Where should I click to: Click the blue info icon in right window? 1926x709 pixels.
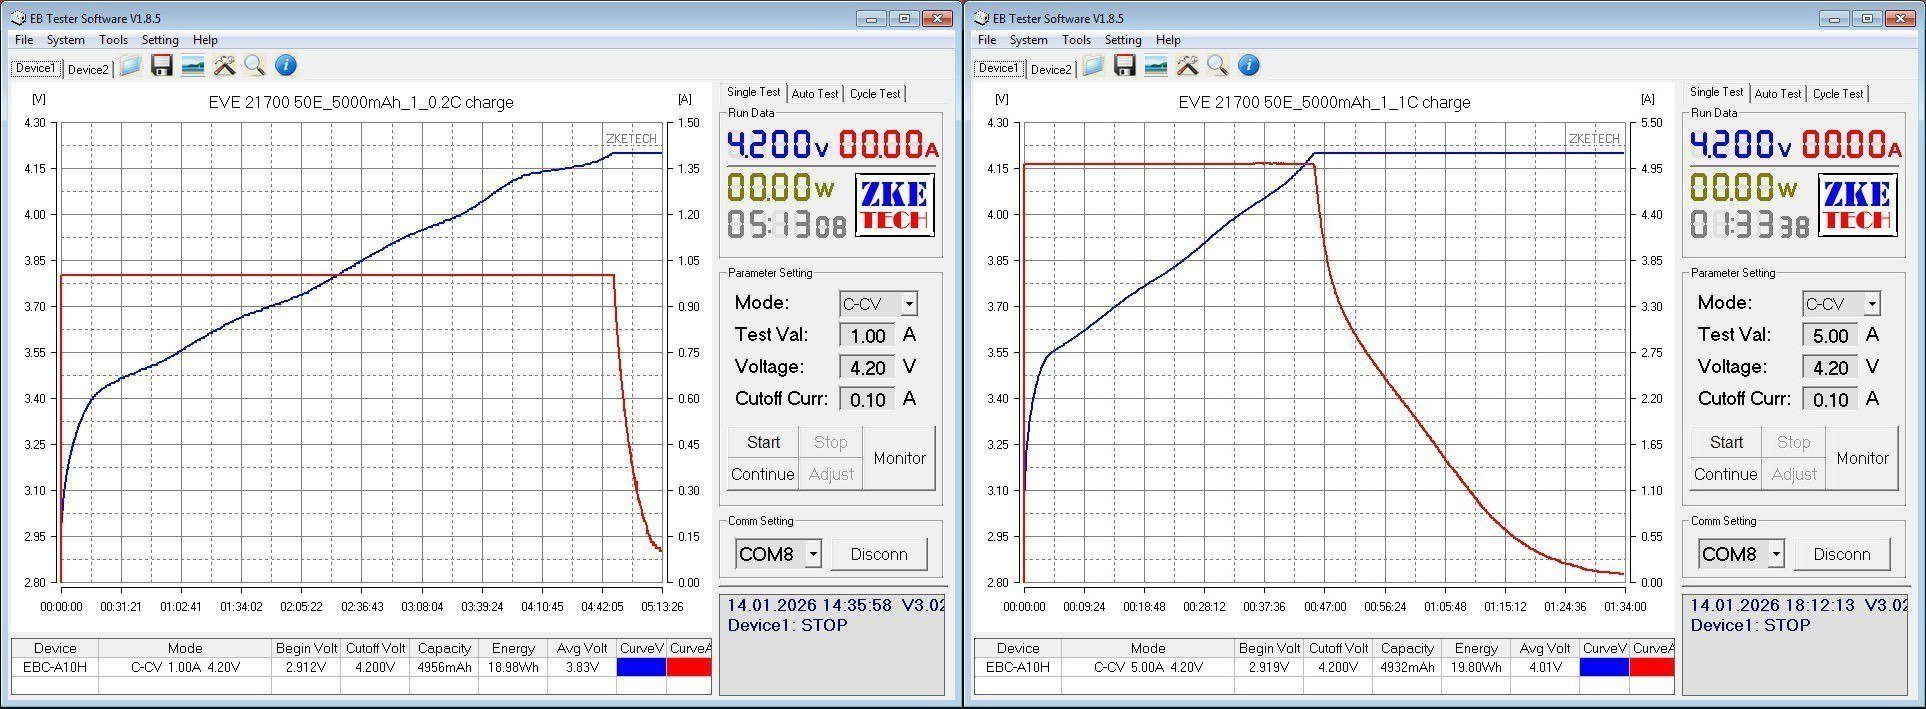(1249, 66)
